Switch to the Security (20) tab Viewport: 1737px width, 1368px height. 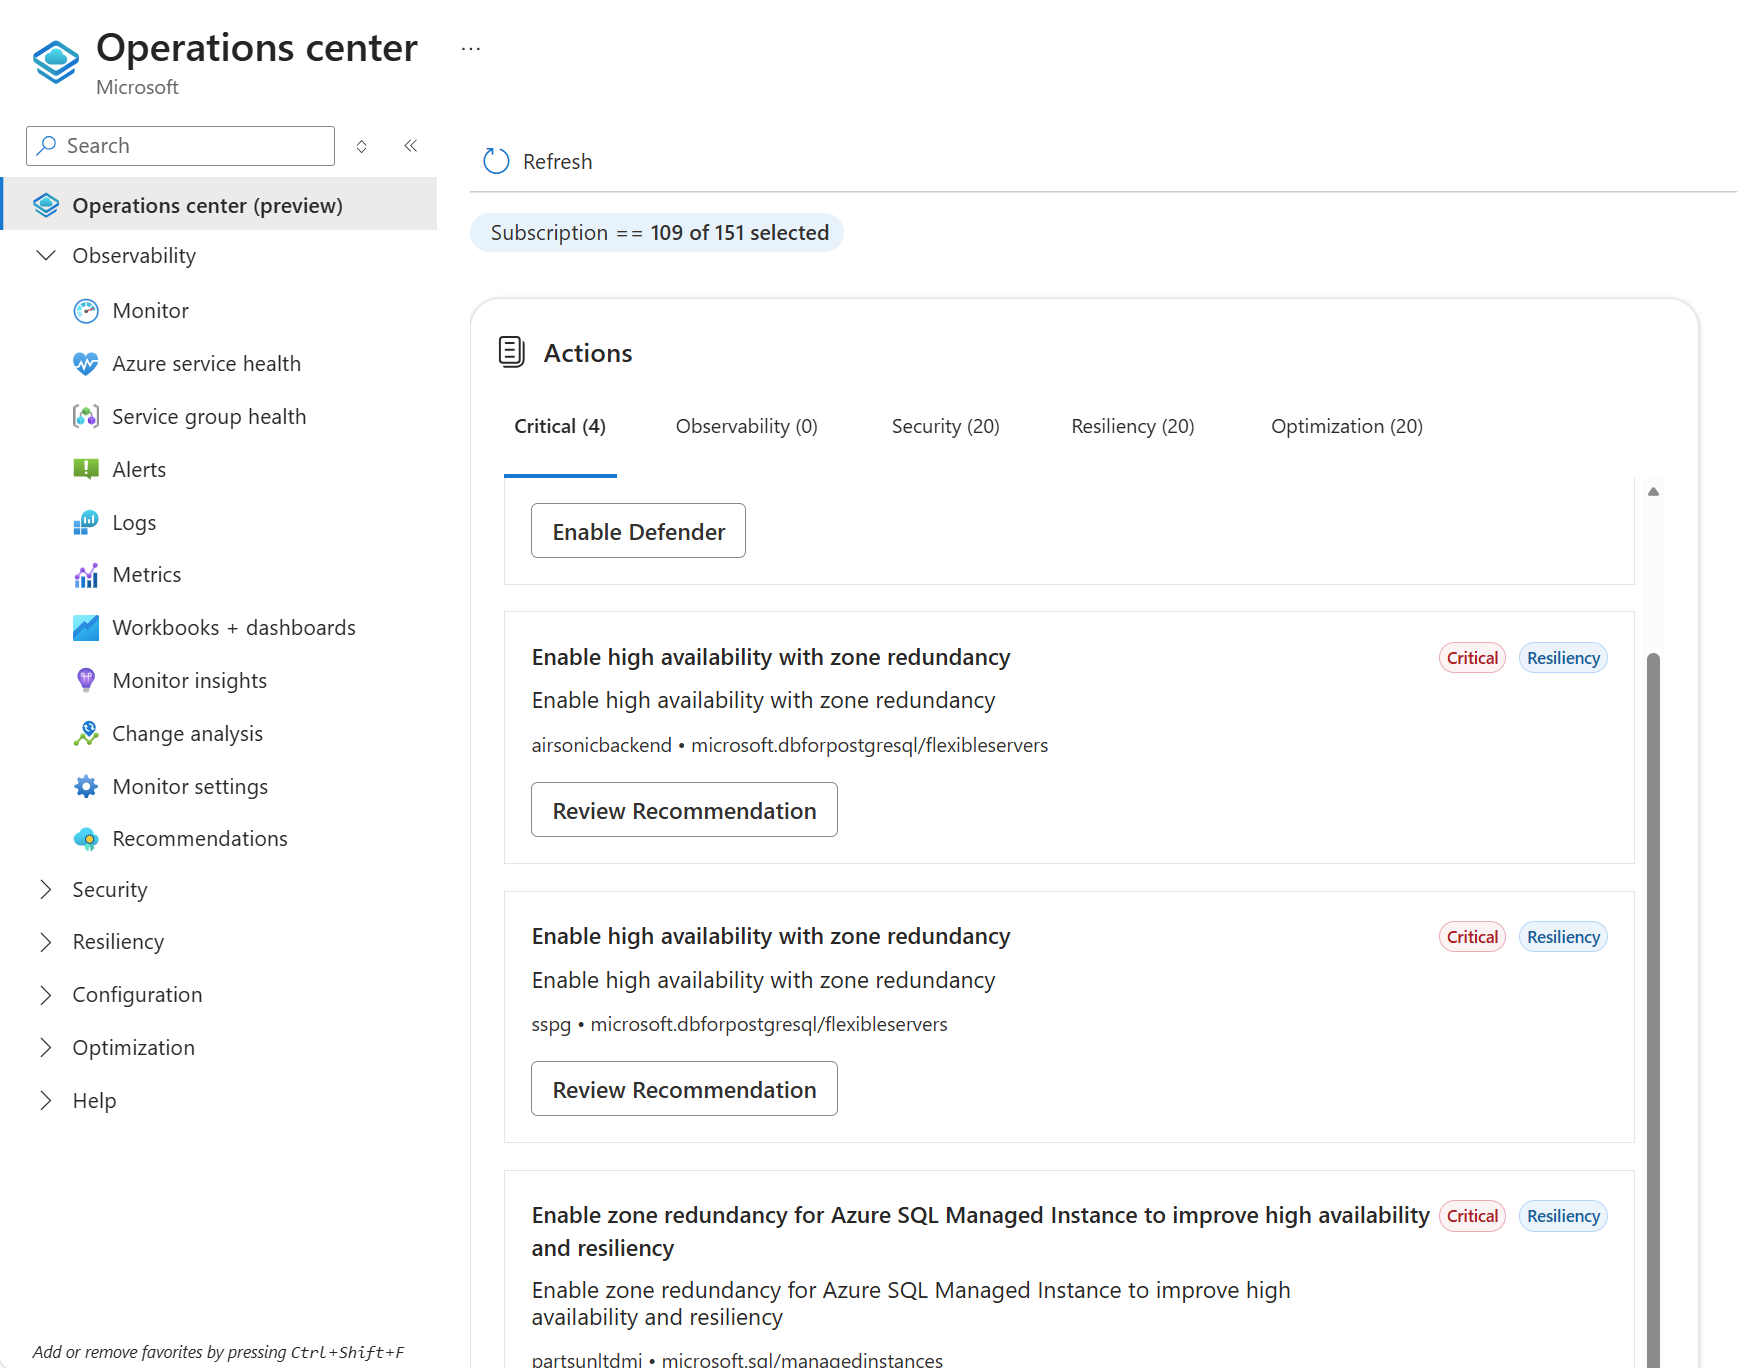point(945,427)
